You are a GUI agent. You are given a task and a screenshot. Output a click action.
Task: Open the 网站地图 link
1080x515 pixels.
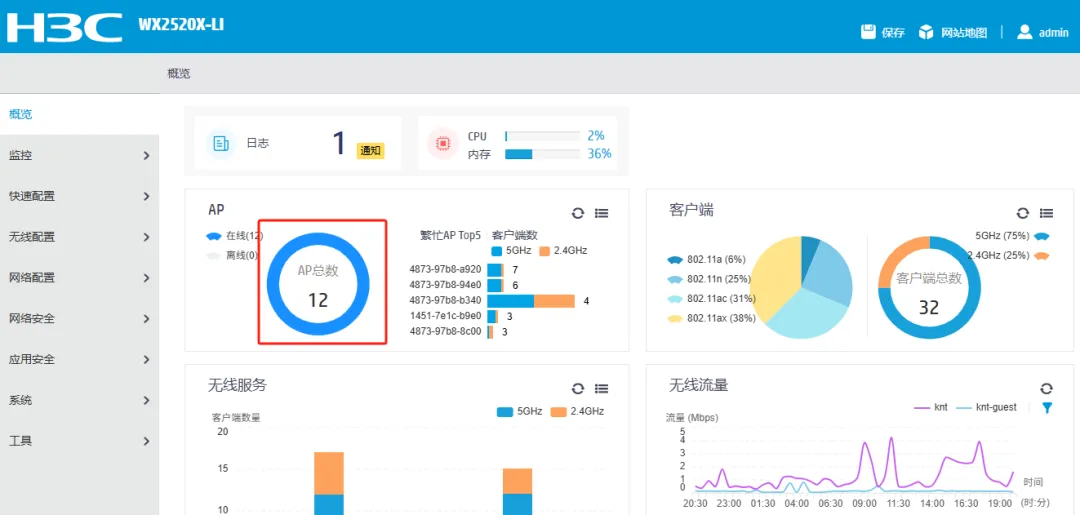pyautogui.click(x=964, y=32)
